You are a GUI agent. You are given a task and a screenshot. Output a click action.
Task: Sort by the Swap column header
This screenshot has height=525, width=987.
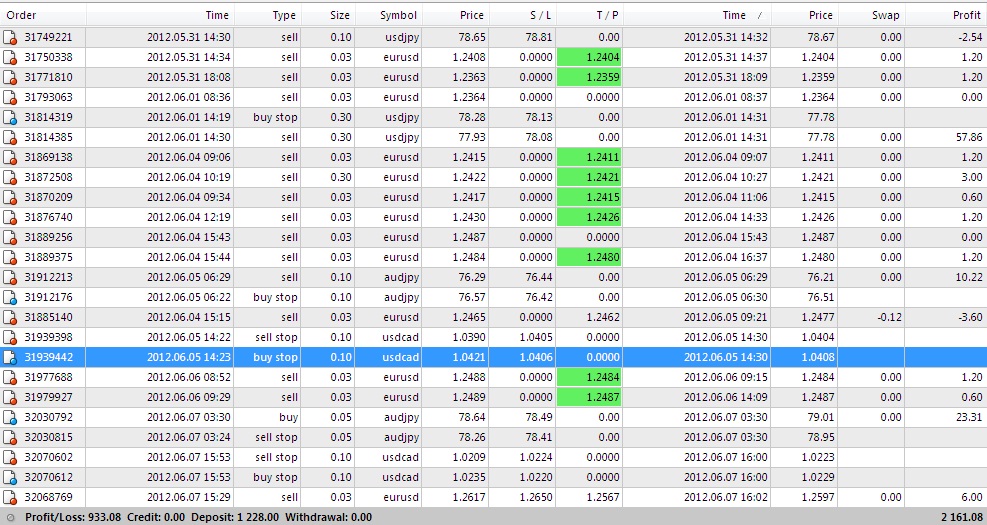pos(871,15)
